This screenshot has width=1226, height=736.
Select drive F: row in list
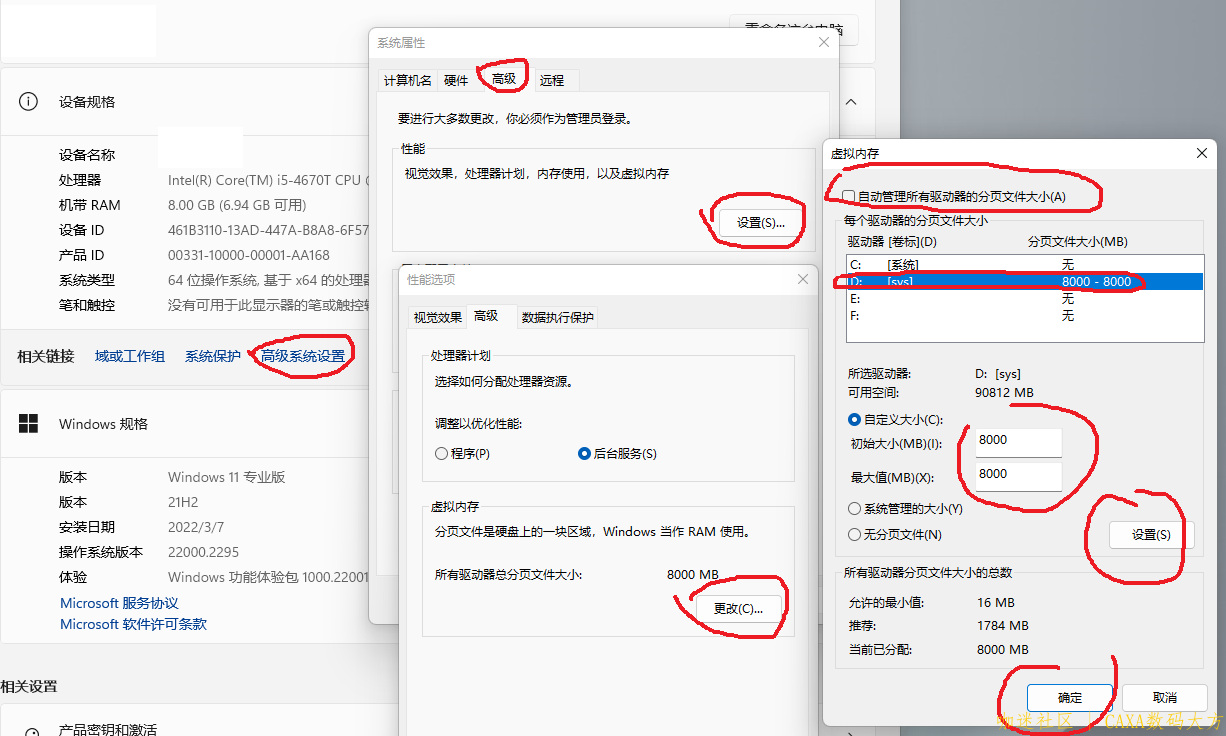click(1024, 316)
